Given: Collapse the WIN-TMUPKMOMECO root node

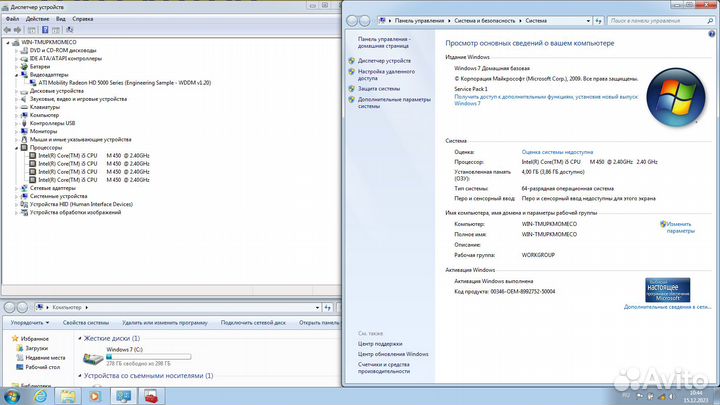Looking at the screenshot, I should 8,42.
